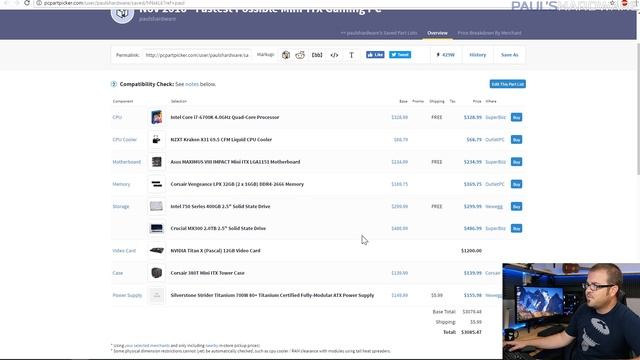Image resolution: width=640 pixels, height=360 pixels.
Task: Click the Titan X video card thumbnail
Action: [156, 251]
